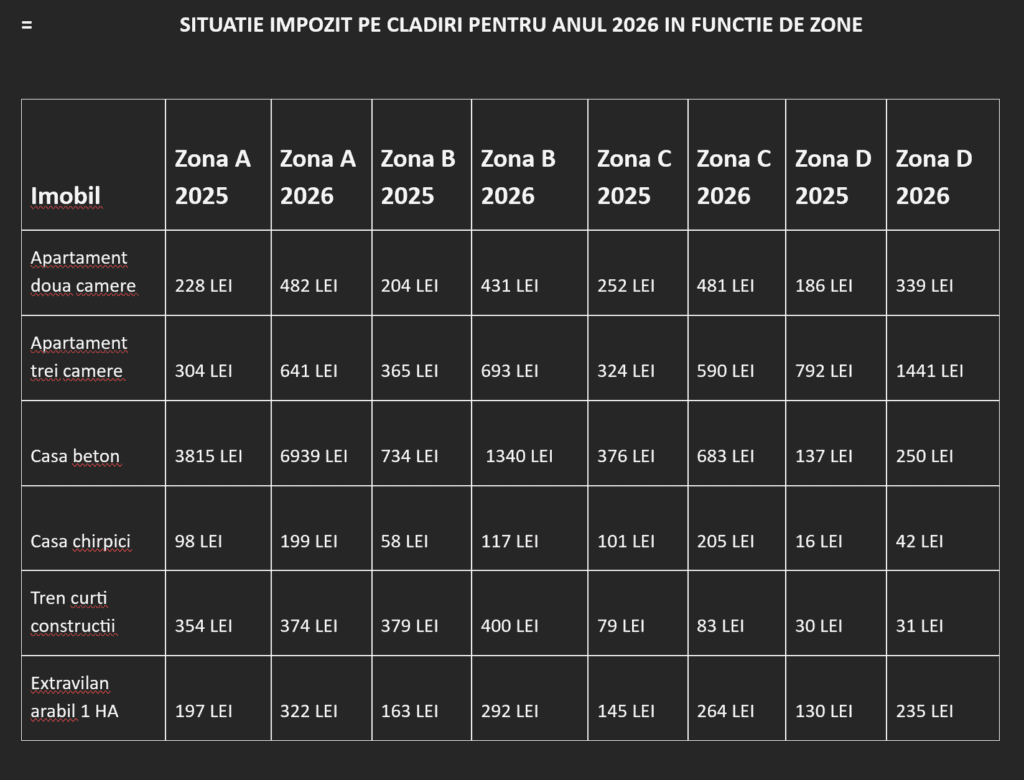This screenshot has width=1024, height=780.
Task: Click the 400 LEI cell
Action: click(x=510, y=626)
